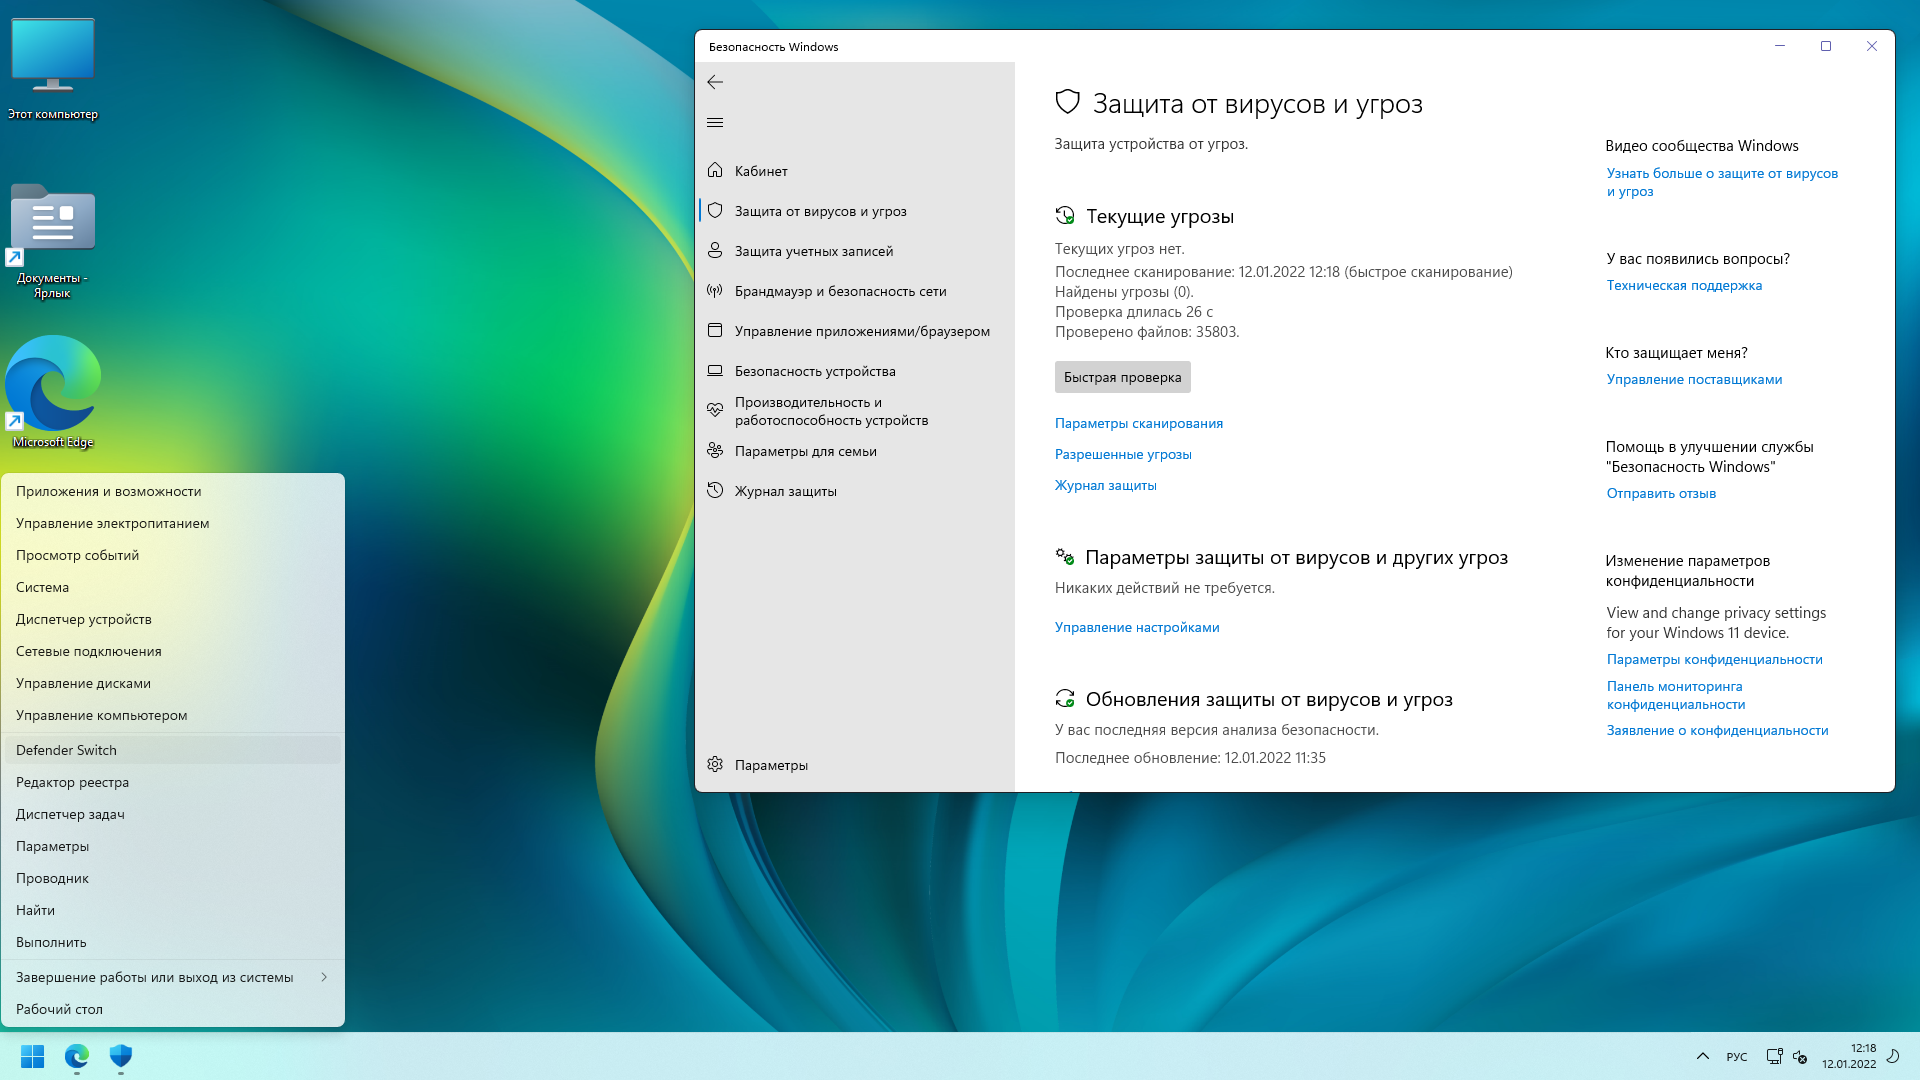Click the Параметры защиты gears icon
1920x1080 pixels.
tap(1065, 557)
